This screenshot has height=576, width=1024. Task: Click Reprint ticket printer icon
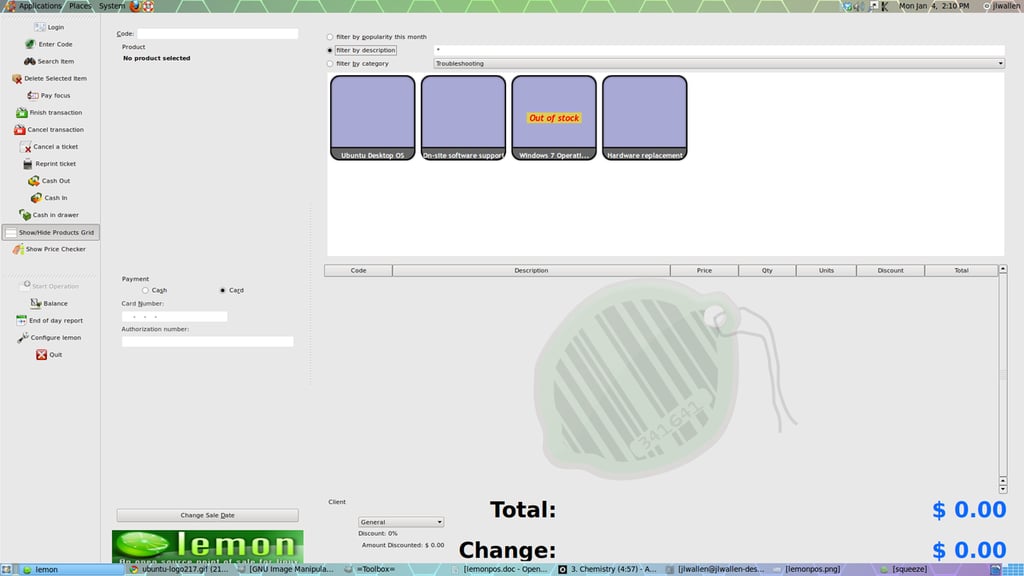[x=27, y=164]
